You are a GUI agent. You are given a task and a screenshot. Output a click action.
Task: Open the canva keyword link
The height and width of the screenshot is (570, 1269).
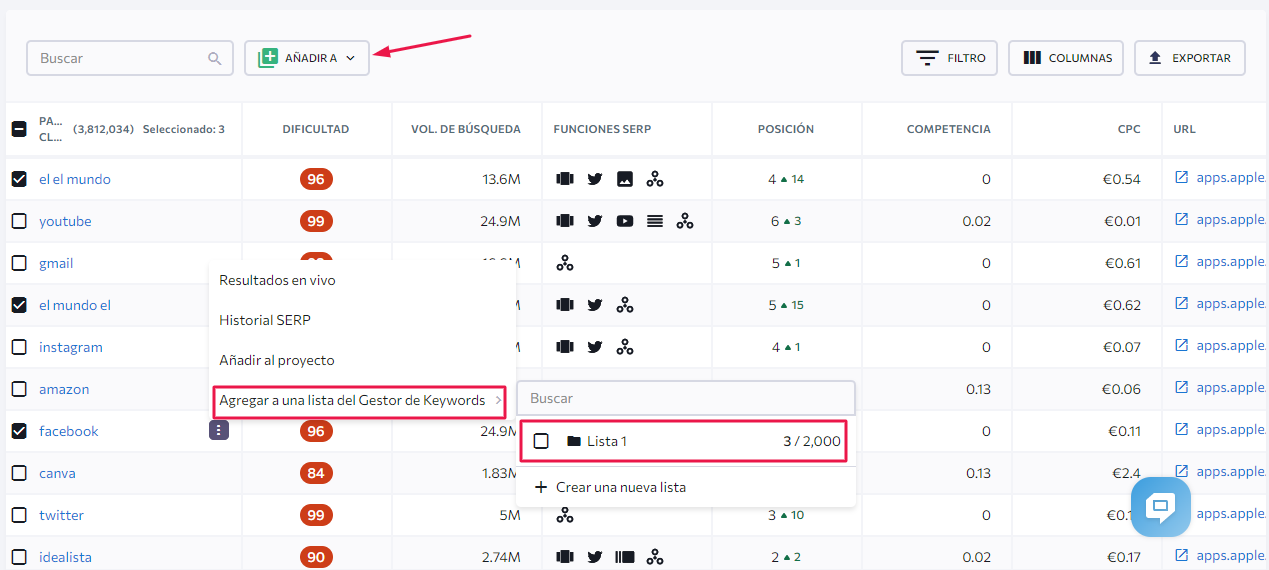coord(57,473)
